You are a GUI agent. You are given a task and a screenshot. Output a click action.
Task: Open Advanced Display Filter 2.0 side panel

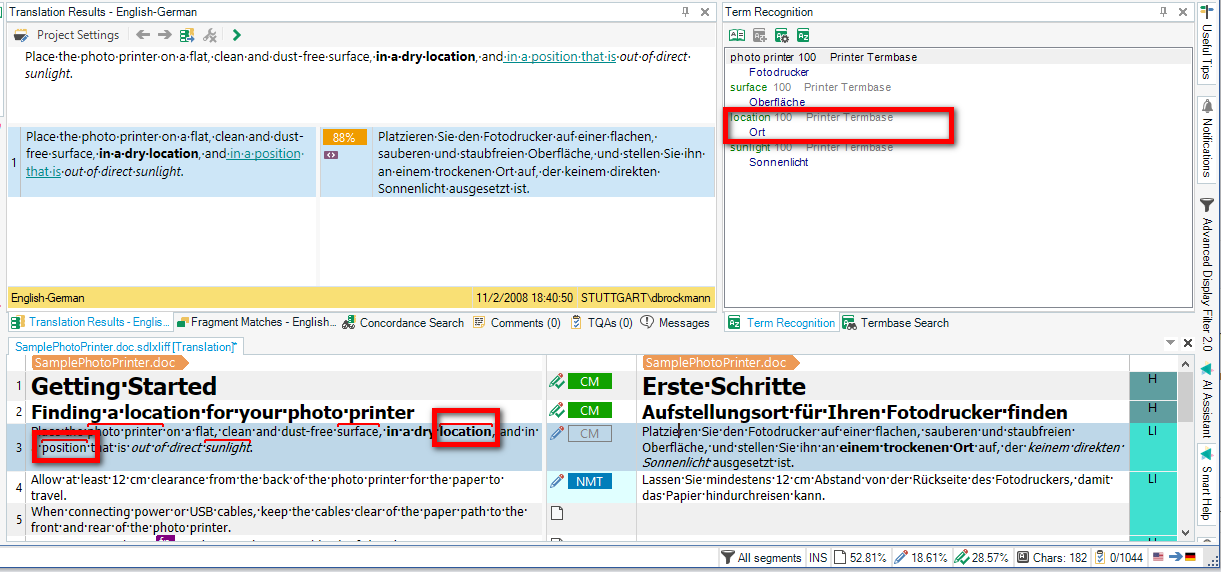[1207, 274]
